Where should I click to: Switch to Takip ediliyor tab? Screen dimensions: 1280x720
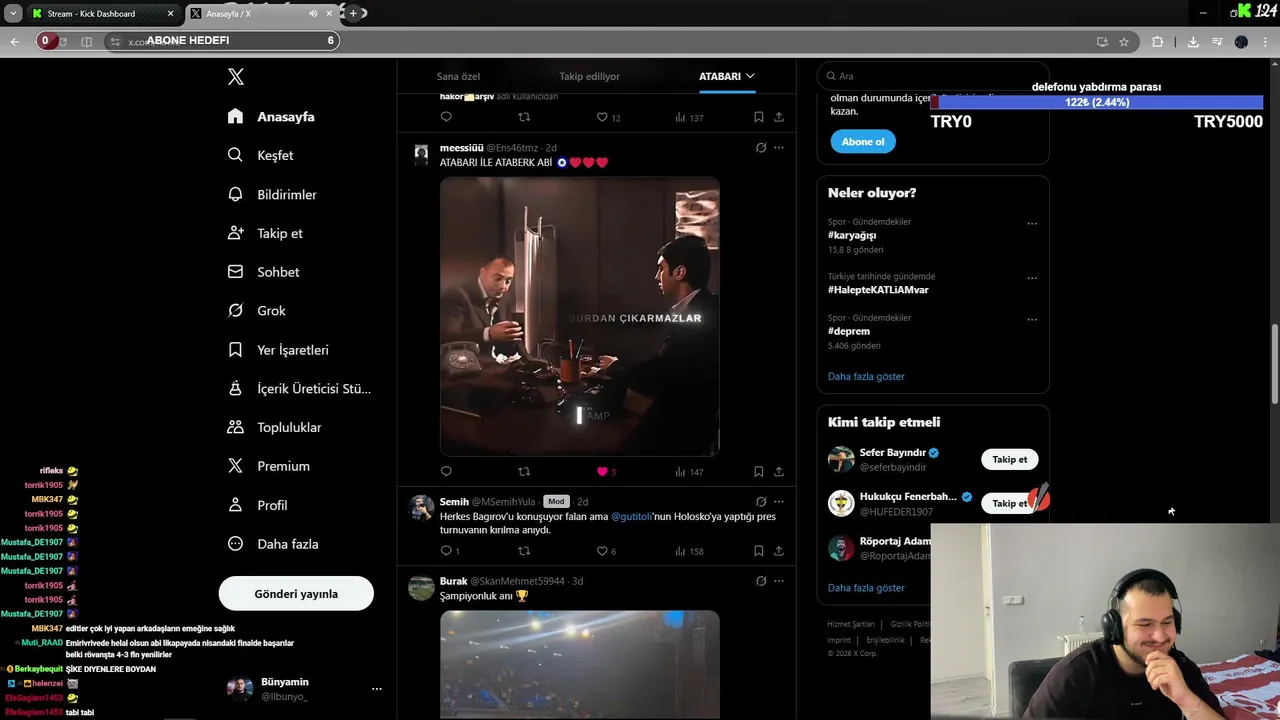(589, 76)
